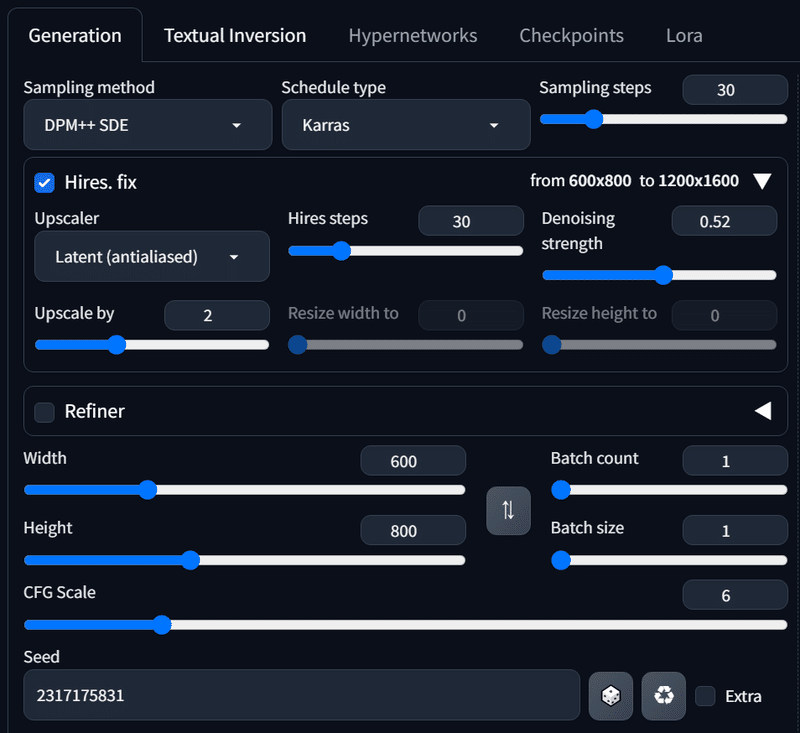Image resolution: width=800 pixels, height=733 pixels.
Task: Roll the dice icon to randomize the seed
Action: pos(610,696)
